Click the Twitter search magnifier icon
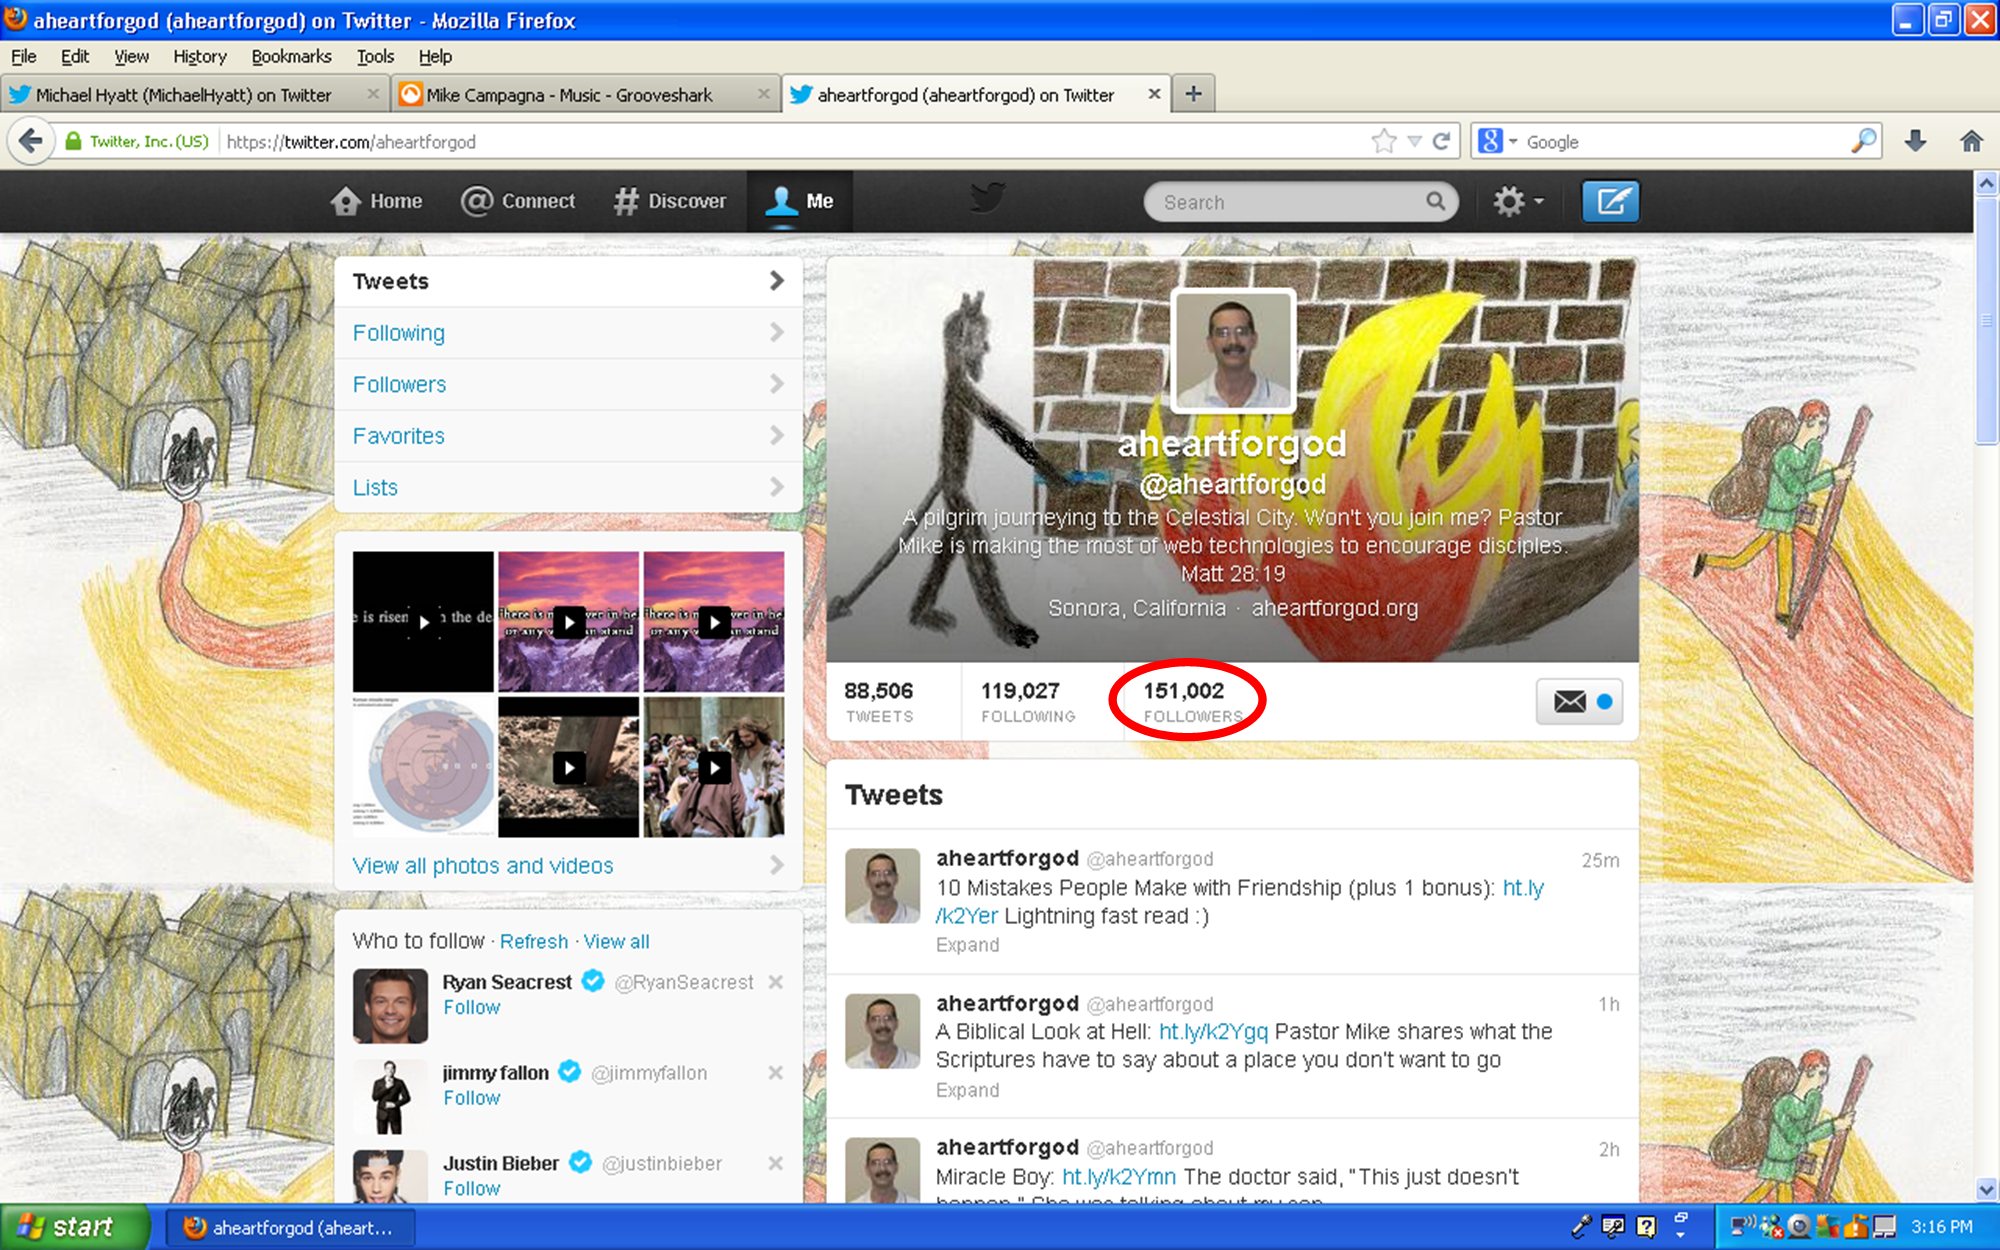 (1435, 202)
